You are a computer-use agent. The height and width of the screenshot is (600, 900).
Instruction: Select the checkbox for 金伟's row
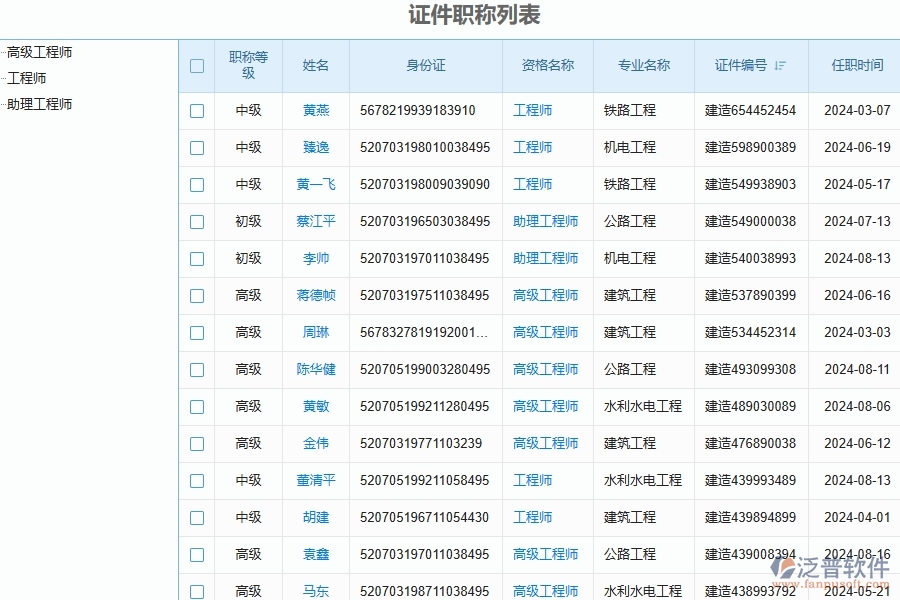tap(196, 443)
